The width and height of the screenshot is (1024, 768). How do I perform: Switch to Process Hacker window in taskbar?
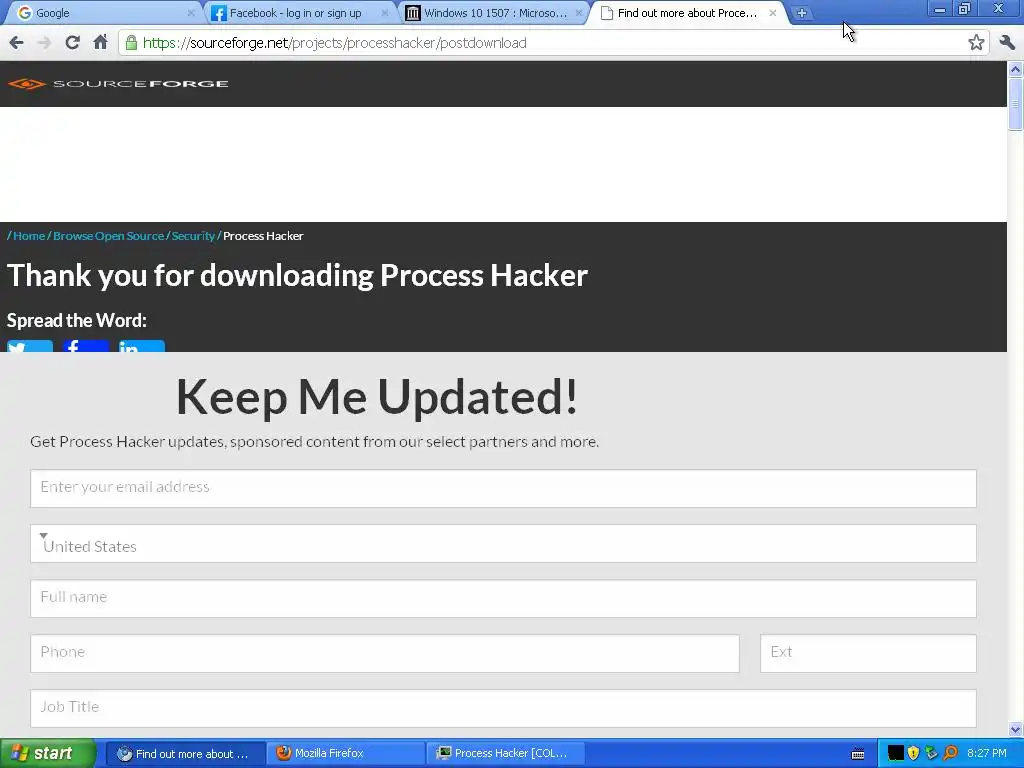(505, 754)
